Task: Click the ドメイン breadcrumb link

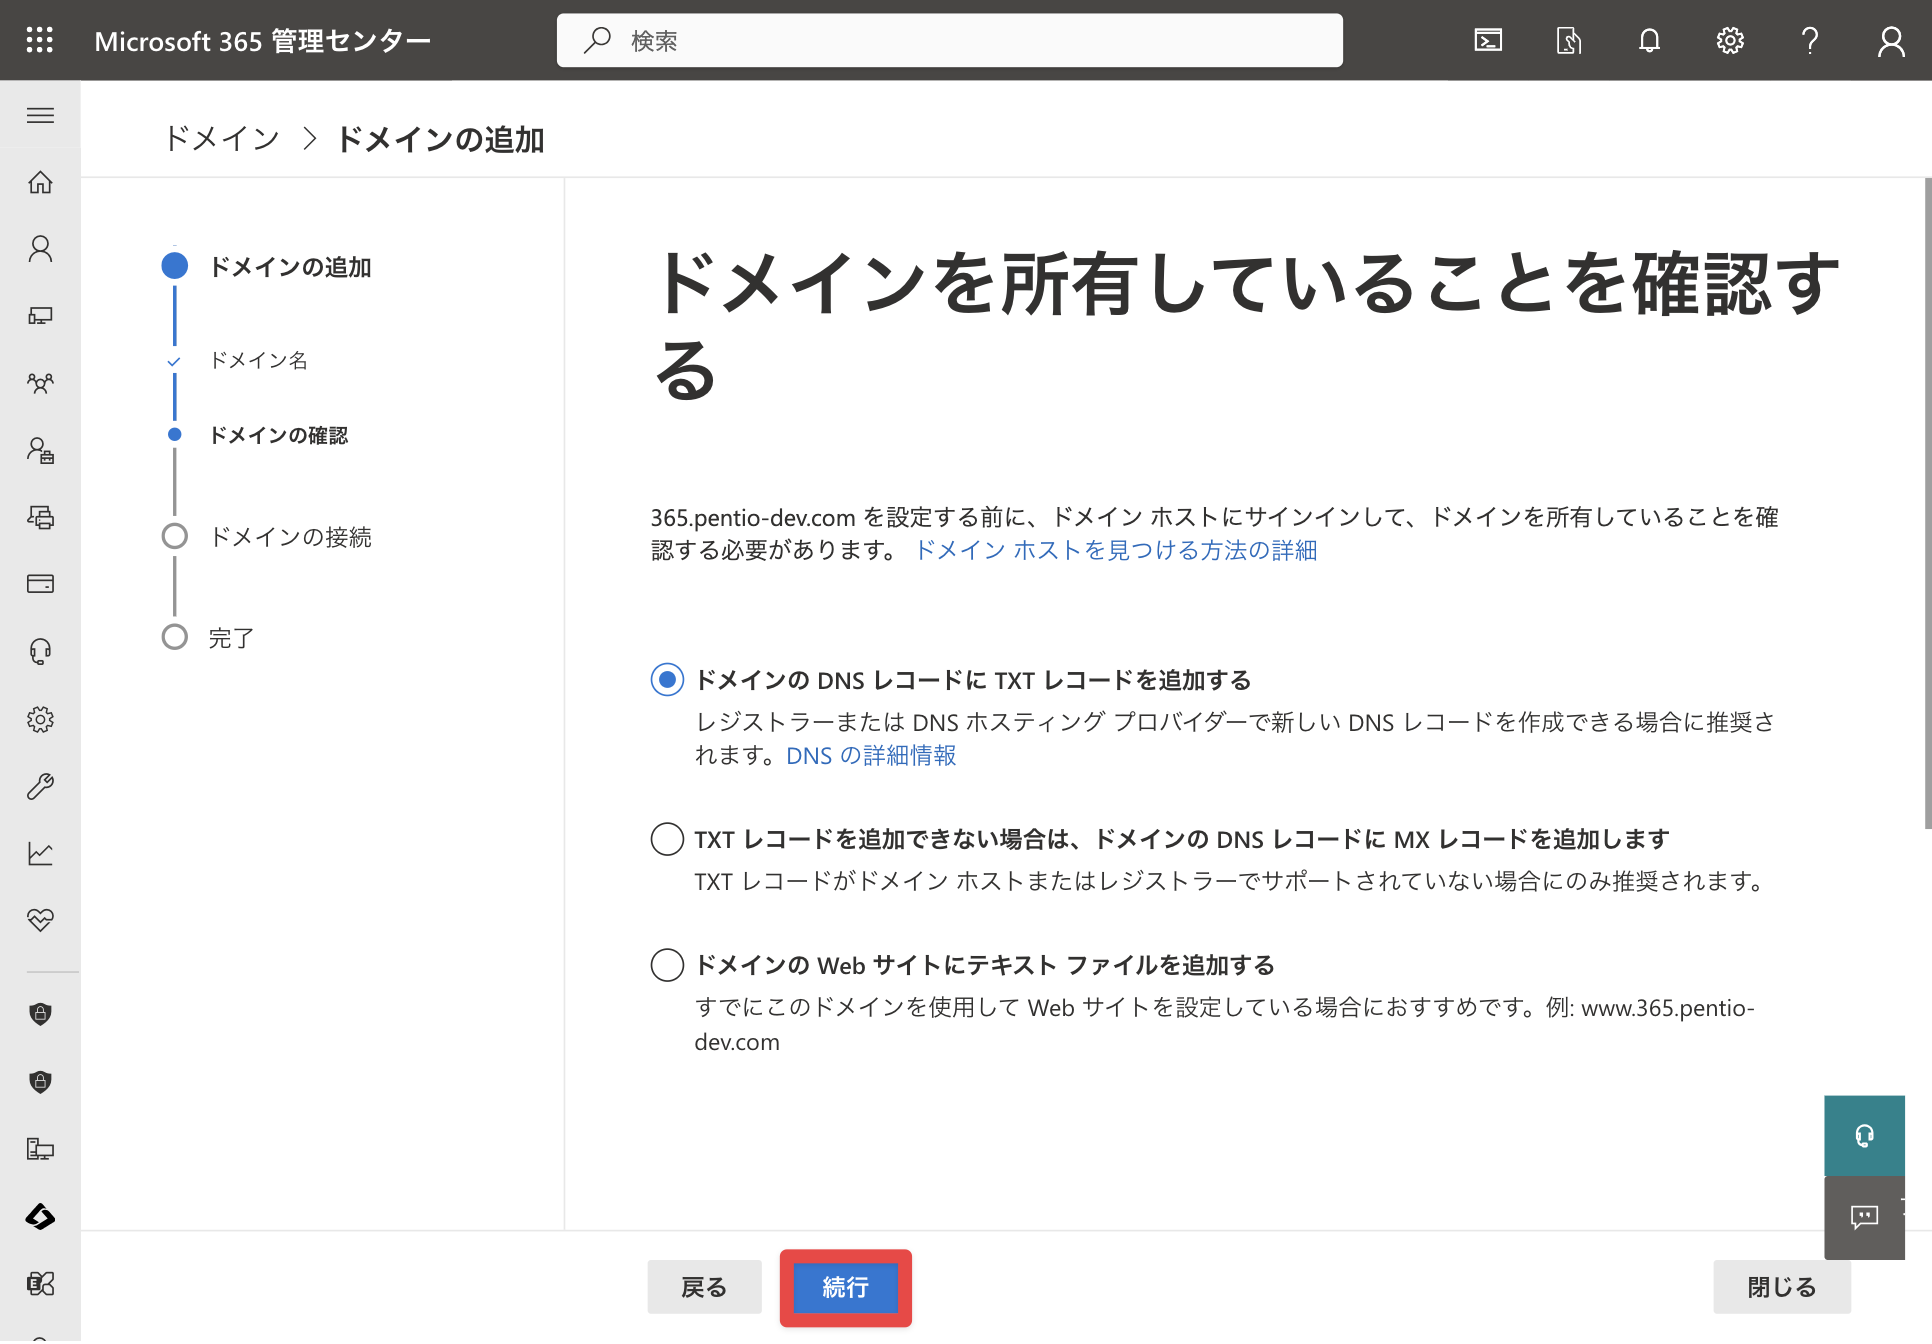Action: point(222,139)
